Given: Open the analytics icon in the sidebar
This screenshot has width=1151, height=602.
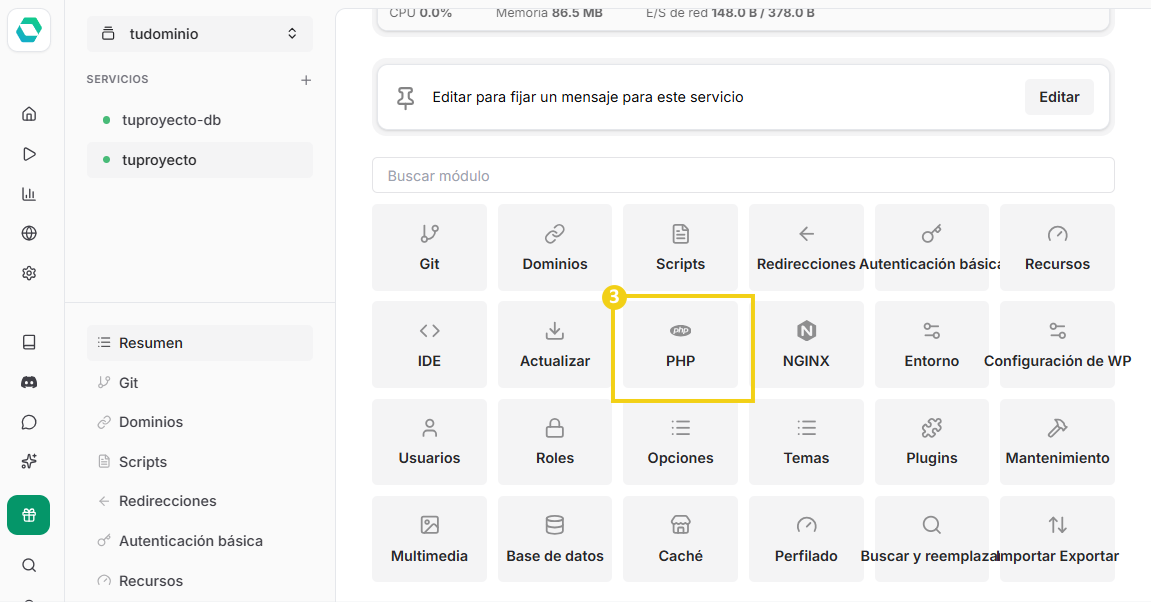Looking at the screenshot, I should click(x=29, y=193).
